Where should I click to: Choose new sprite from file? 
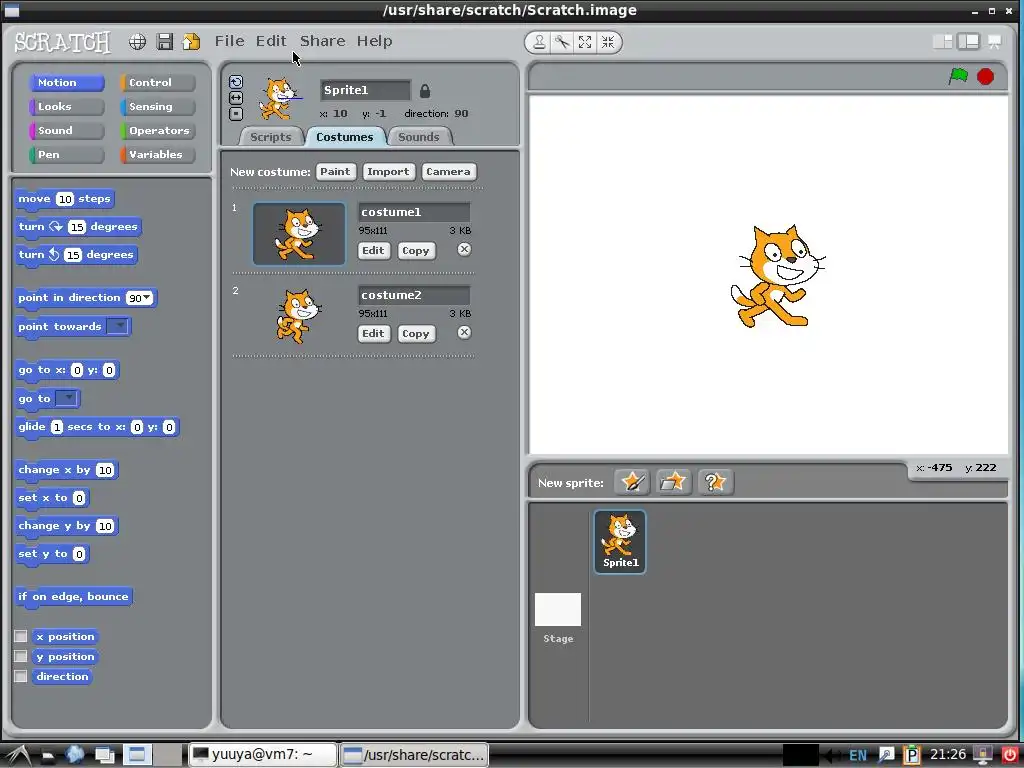pos(673,483)
